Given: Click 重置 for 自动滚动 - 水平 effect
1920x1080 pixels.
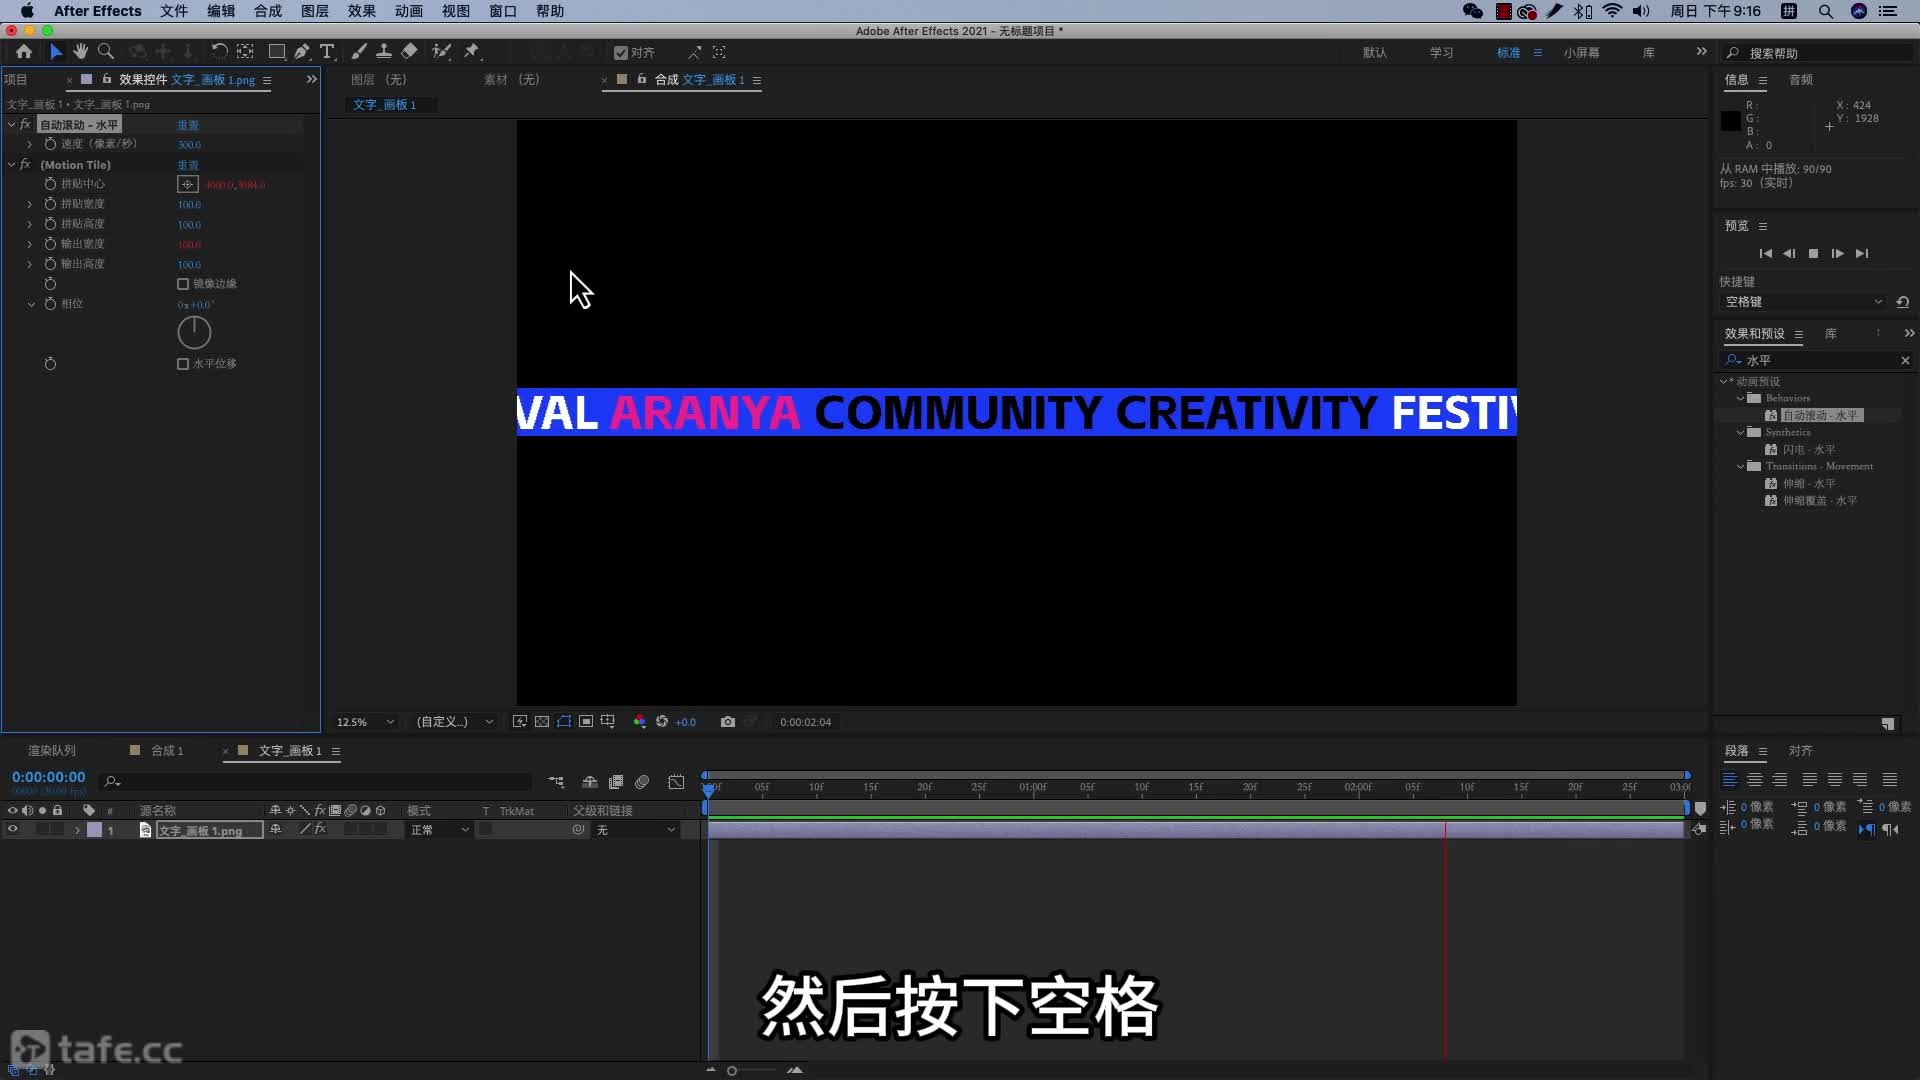Looking at the screenshot, I should coord(188,125).
